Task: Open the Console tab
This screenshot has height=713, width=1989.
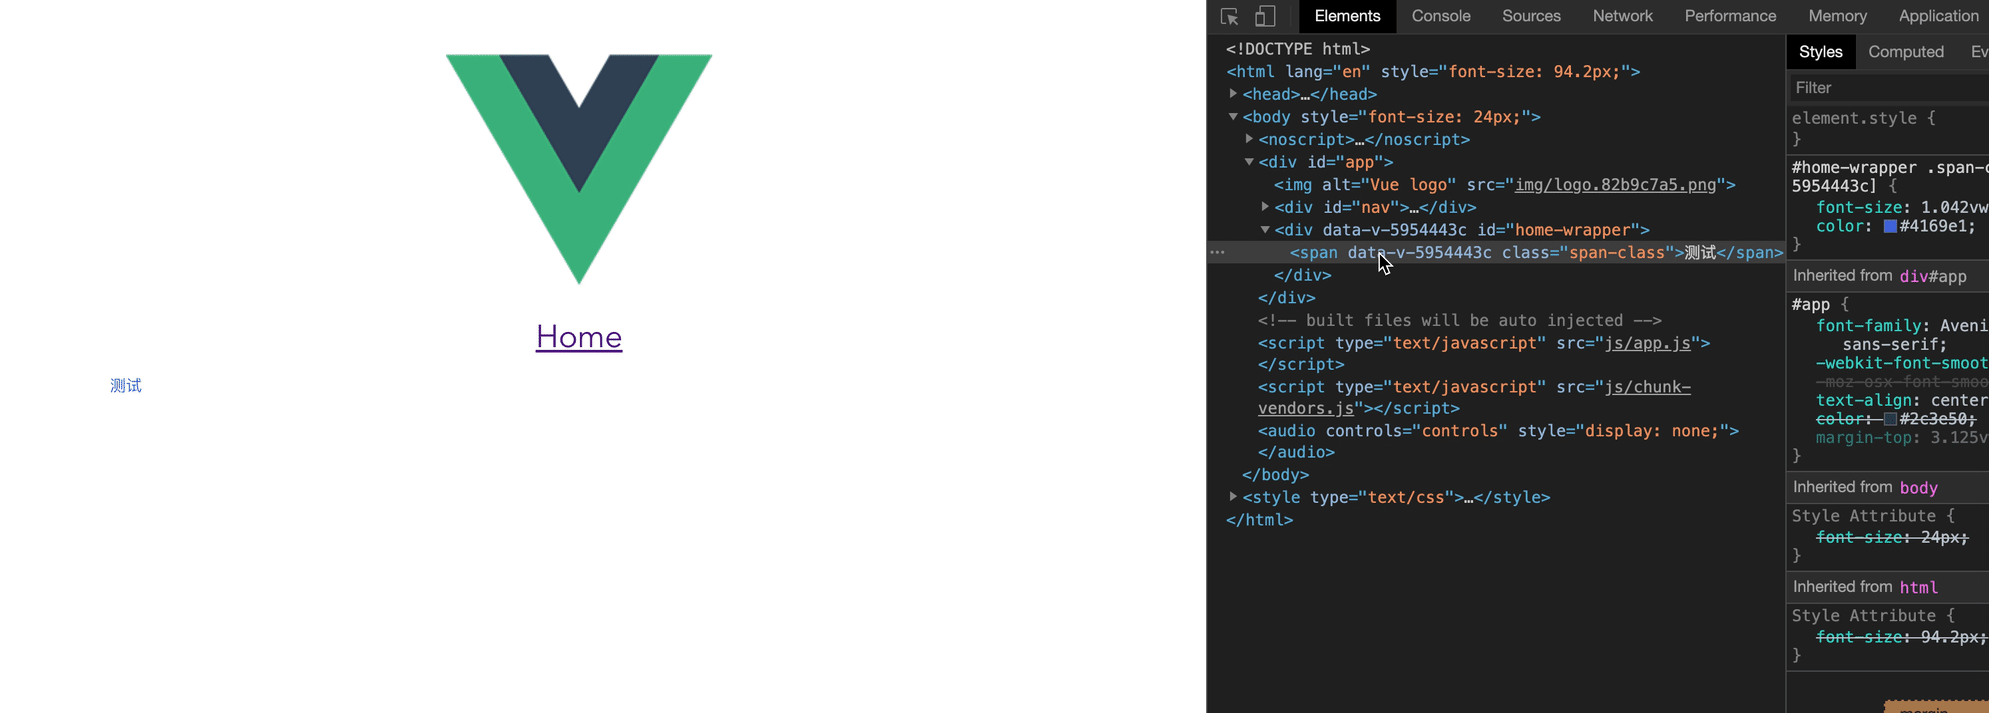Action: pyautogui.click(x=1441, y=16)
